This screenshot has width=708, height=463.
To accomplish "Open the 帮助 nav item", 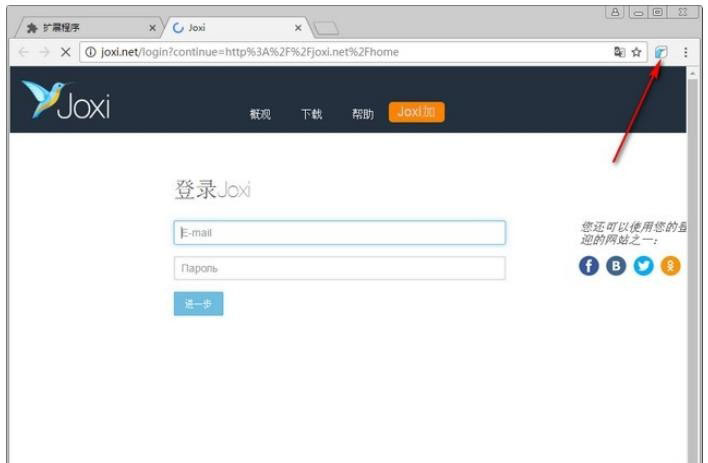I will pyautogui.click(x=363, y=114).
